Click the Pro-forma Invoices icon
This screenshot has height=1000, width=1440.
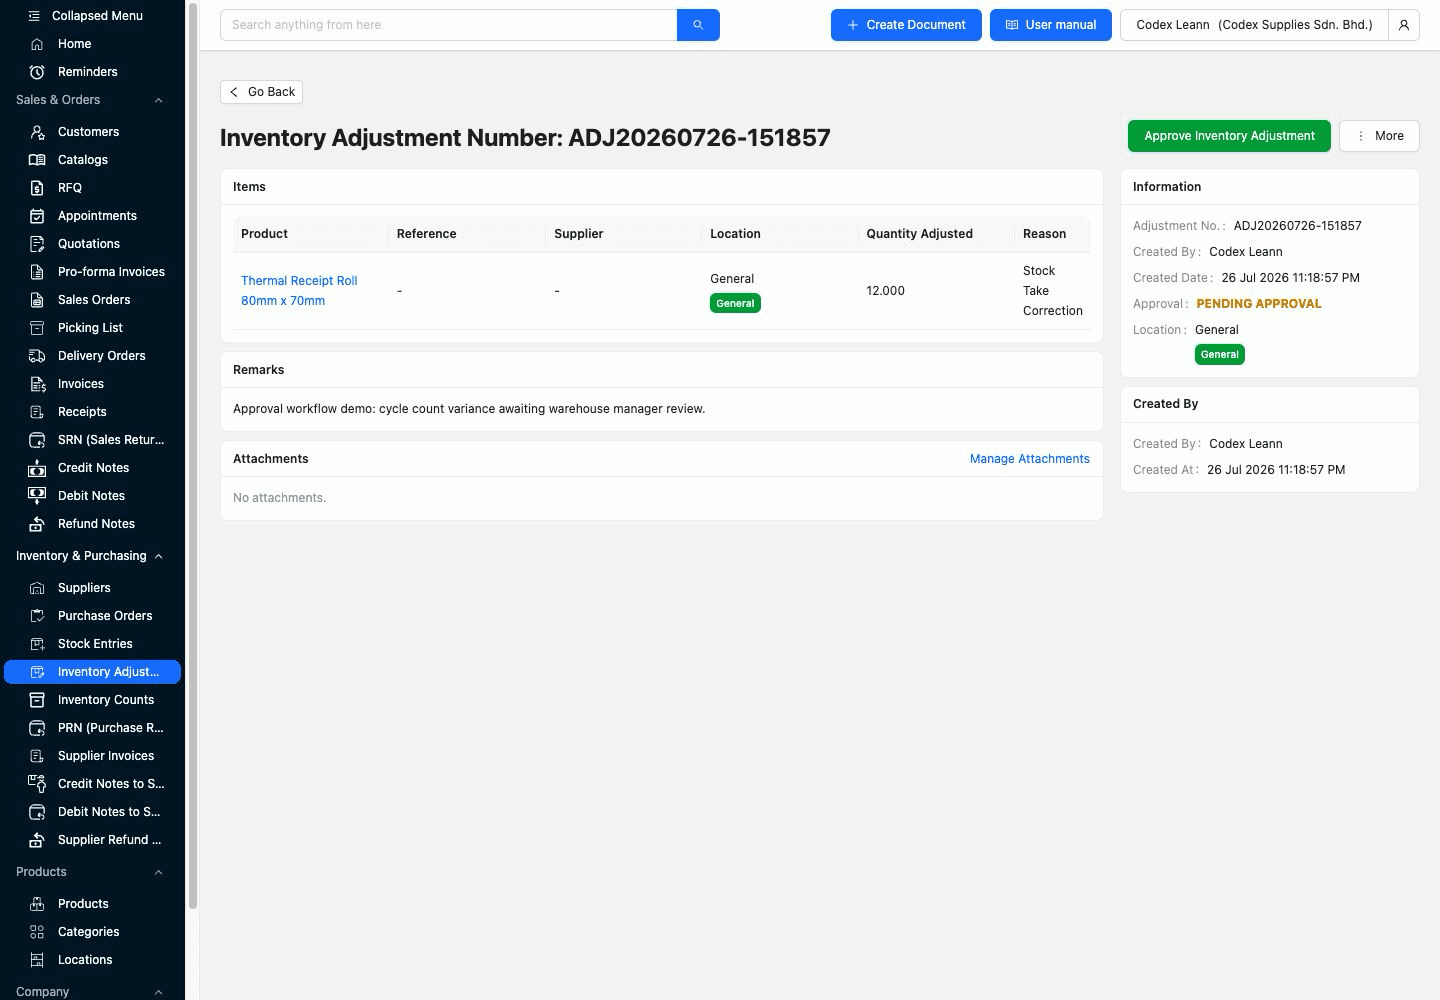tap(37, 272)
